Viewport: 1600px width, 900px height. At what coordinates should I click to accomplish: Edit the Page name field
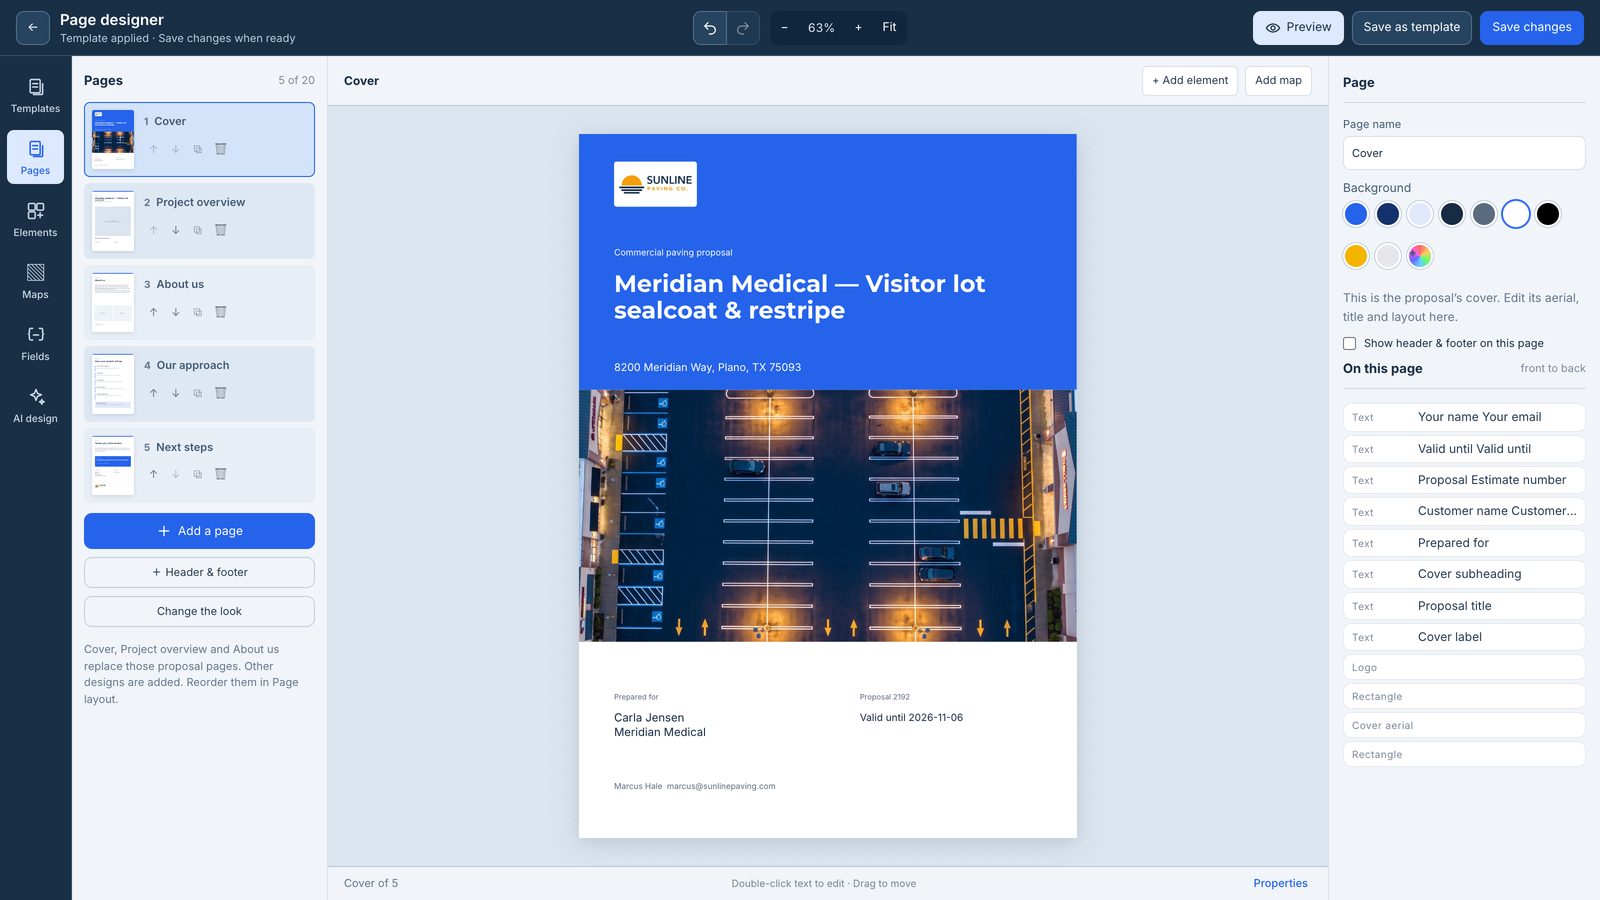point(1464,153)
